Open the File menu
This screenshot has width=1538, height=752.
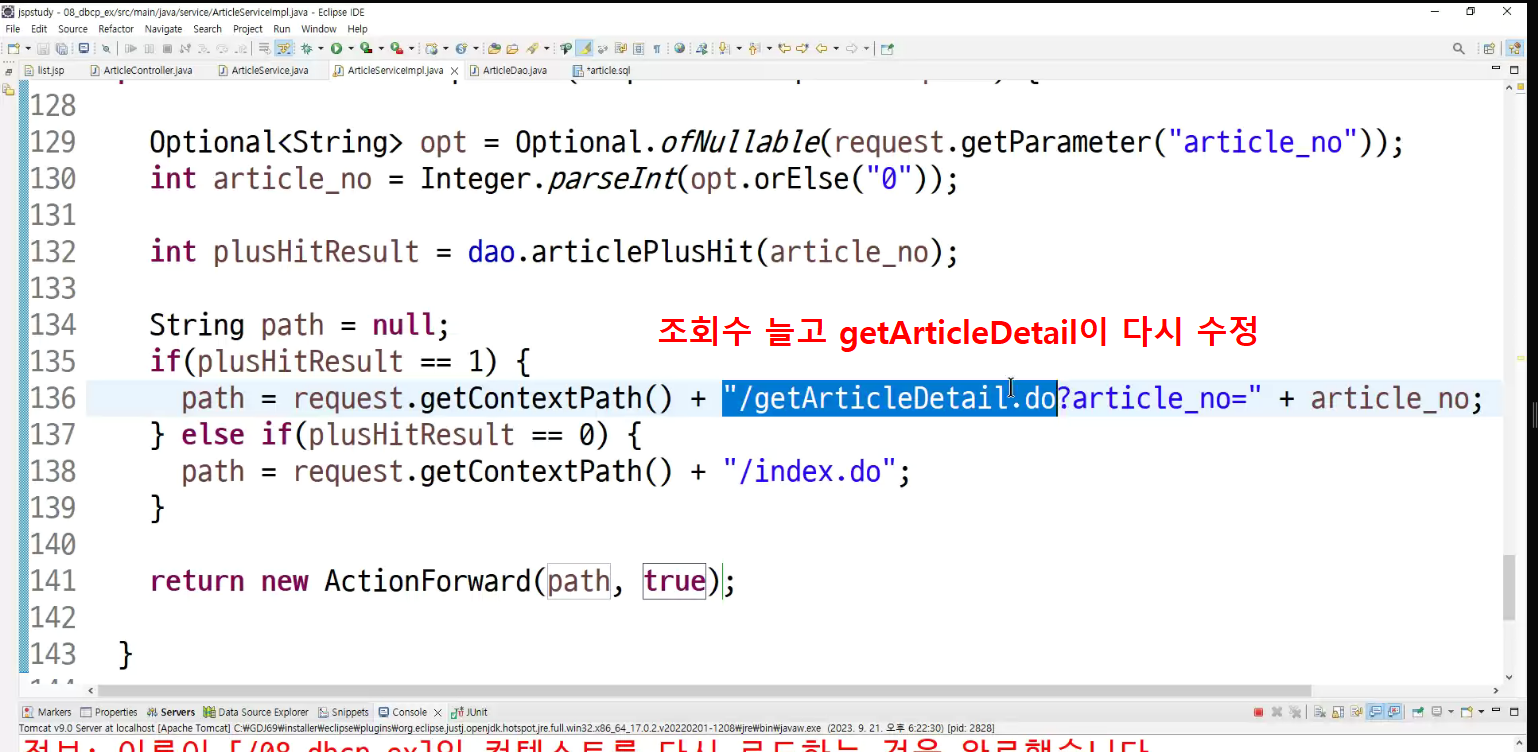13,29
